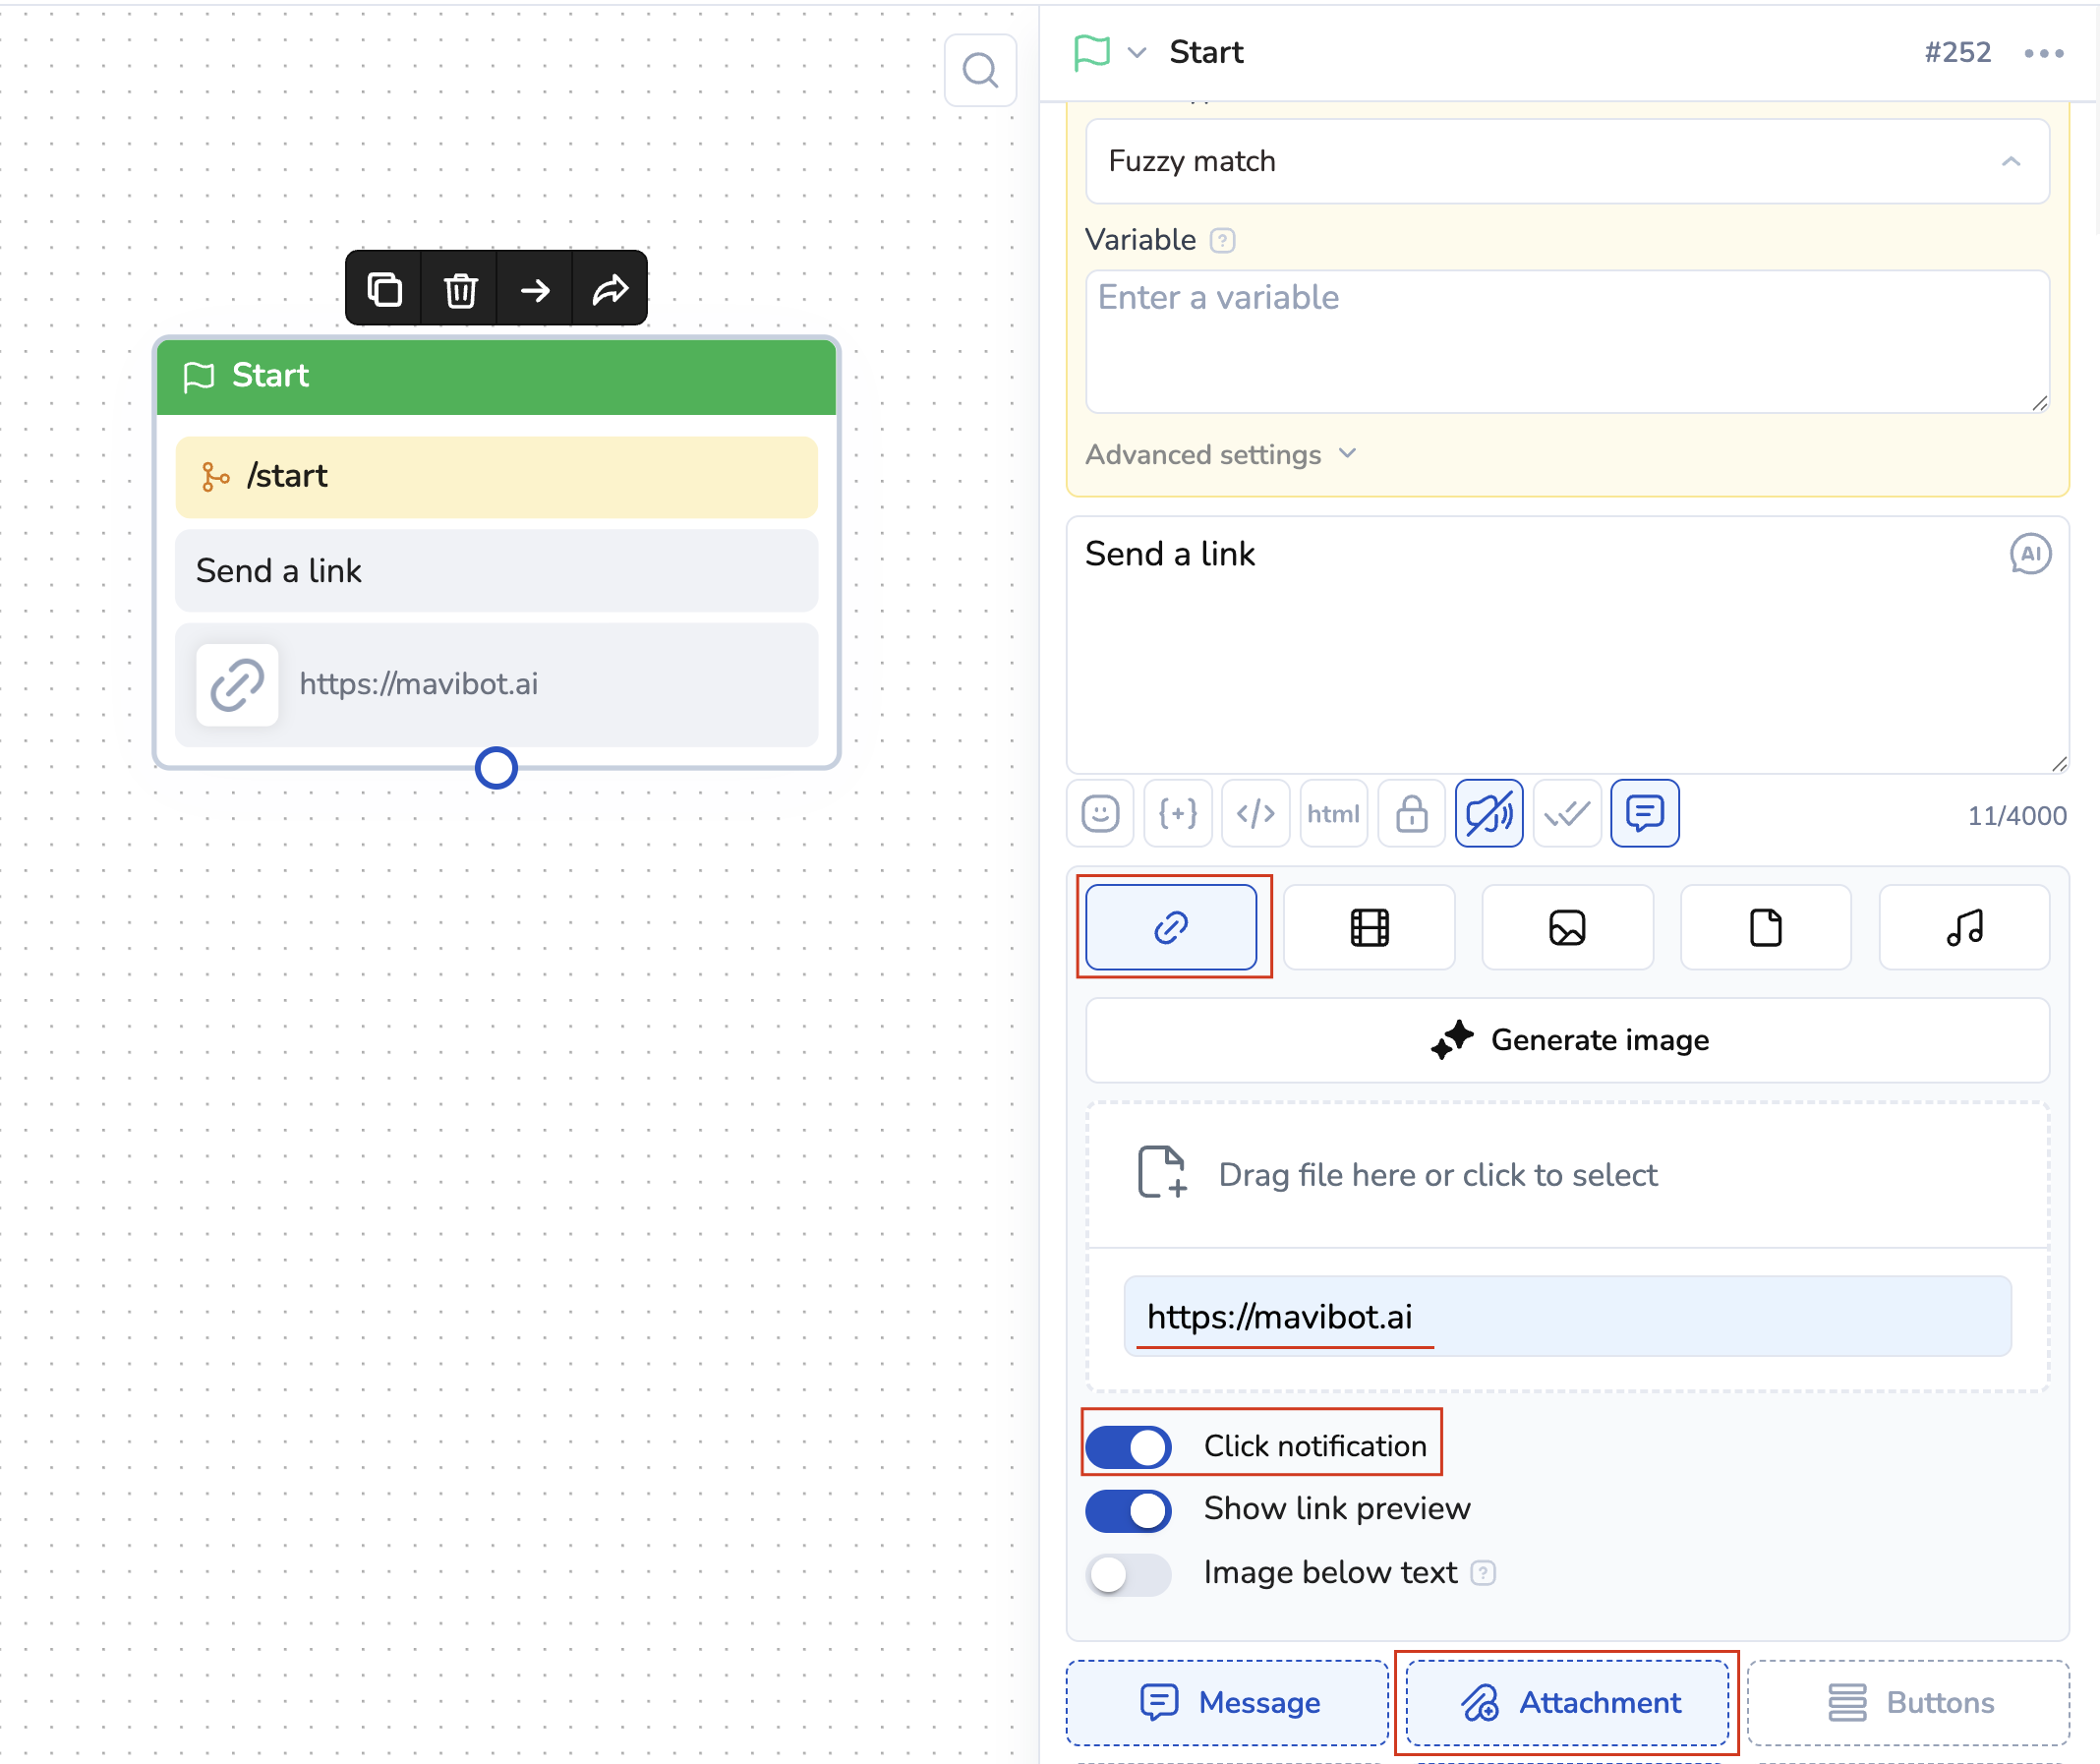Turn off Show link preview

(x=1129, y=1510)
